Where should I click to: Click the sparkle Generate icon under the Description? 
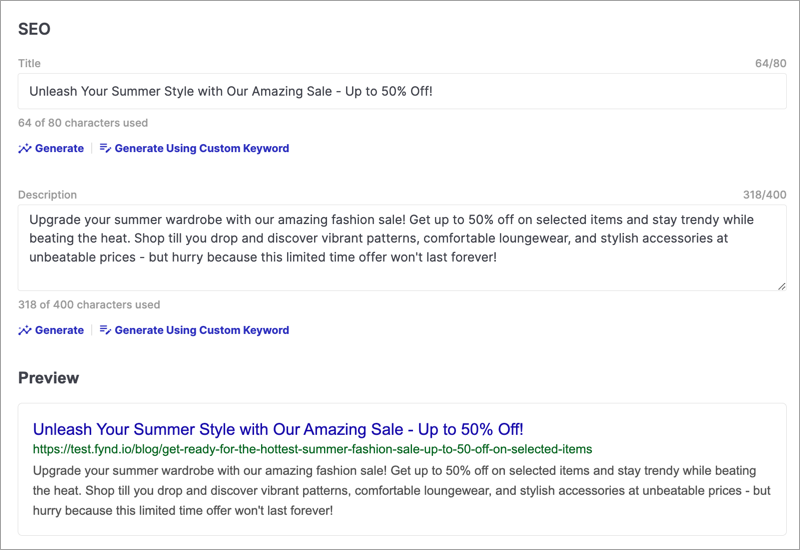(24, 330)
